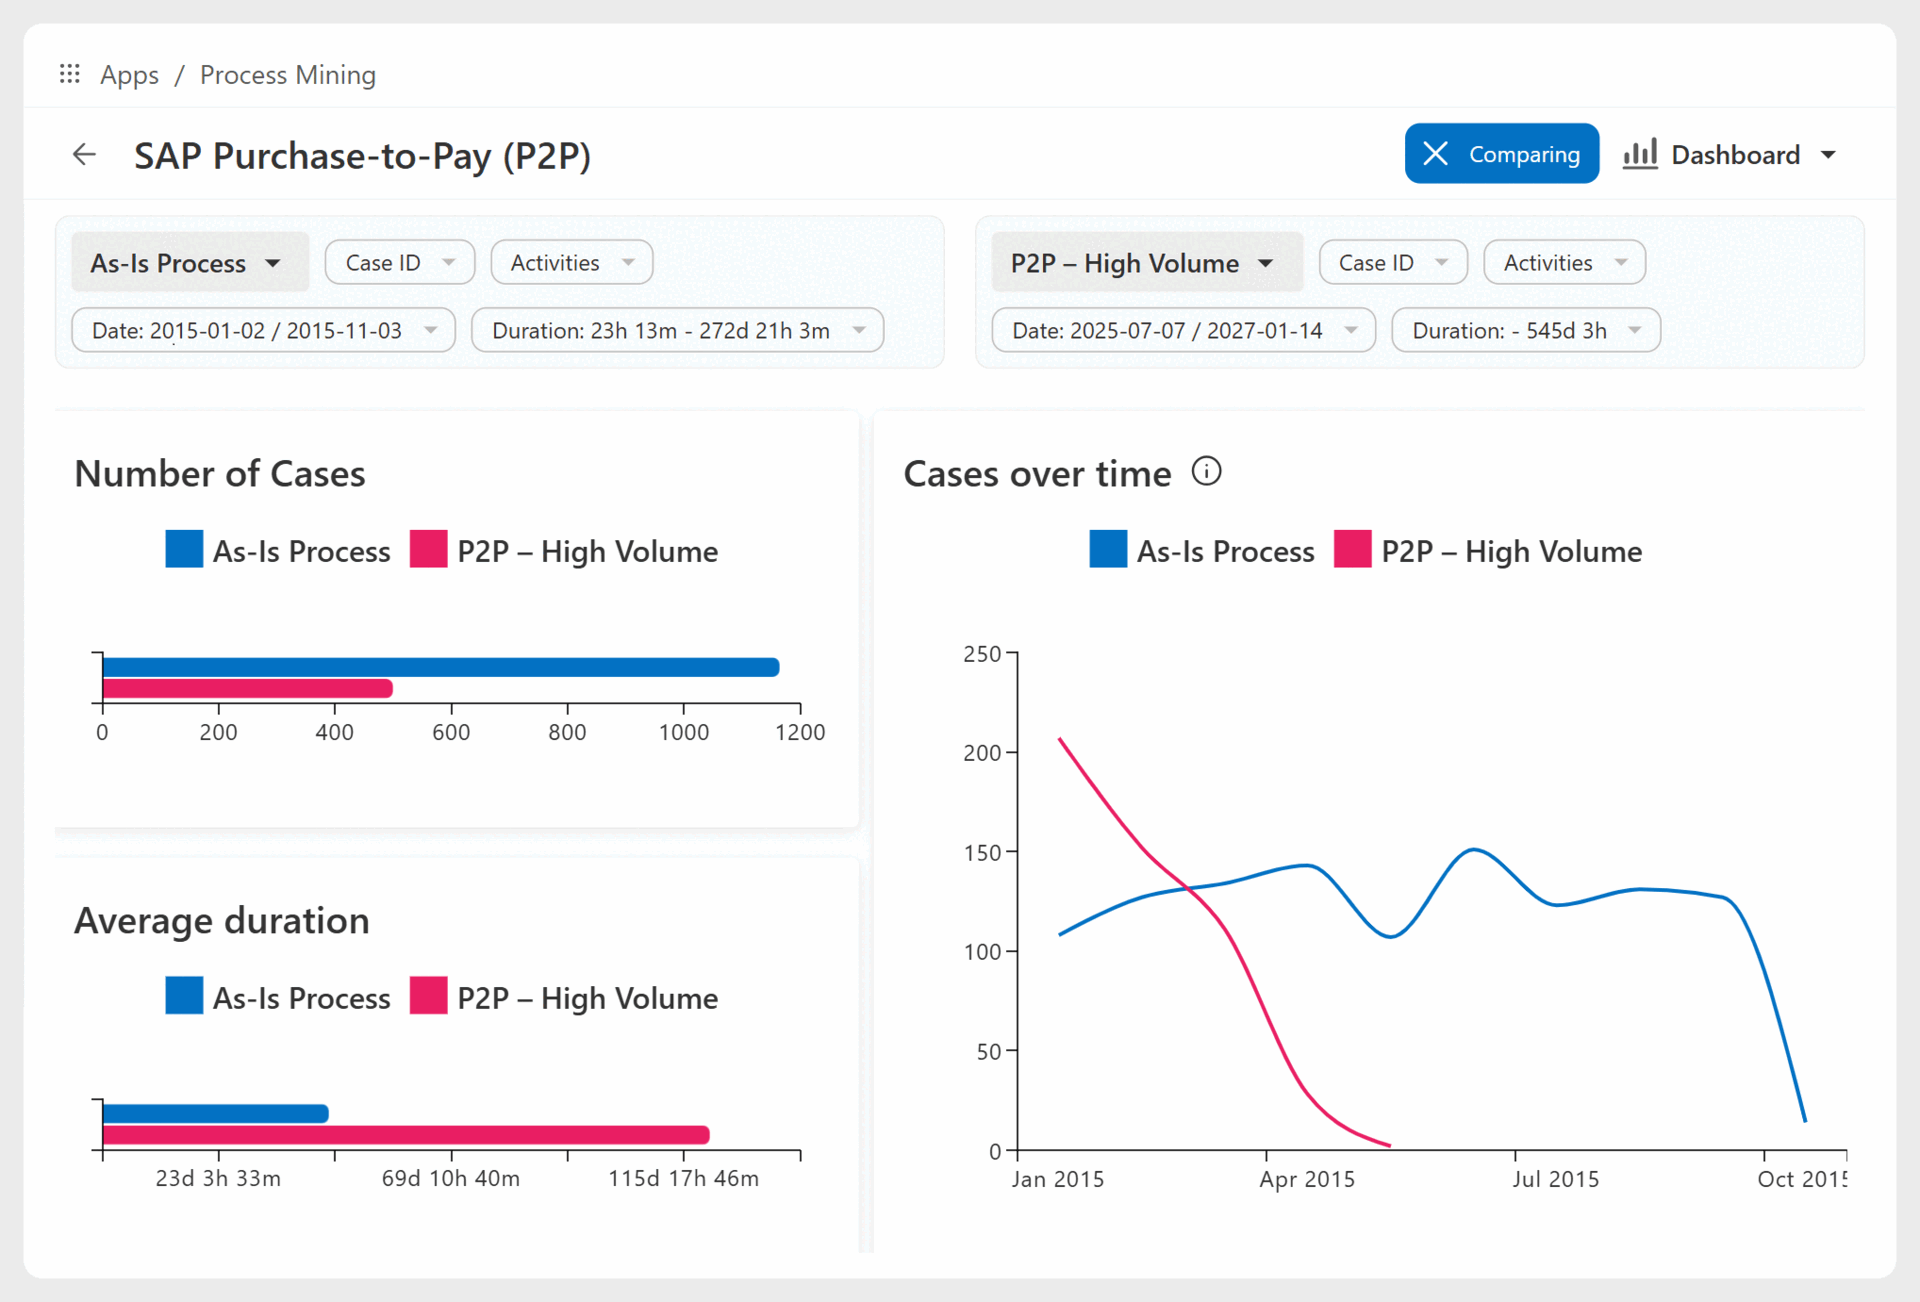Open the P2P – High Volume selector
This screenshot has width=1920, height=1302.
[1146, 263]
